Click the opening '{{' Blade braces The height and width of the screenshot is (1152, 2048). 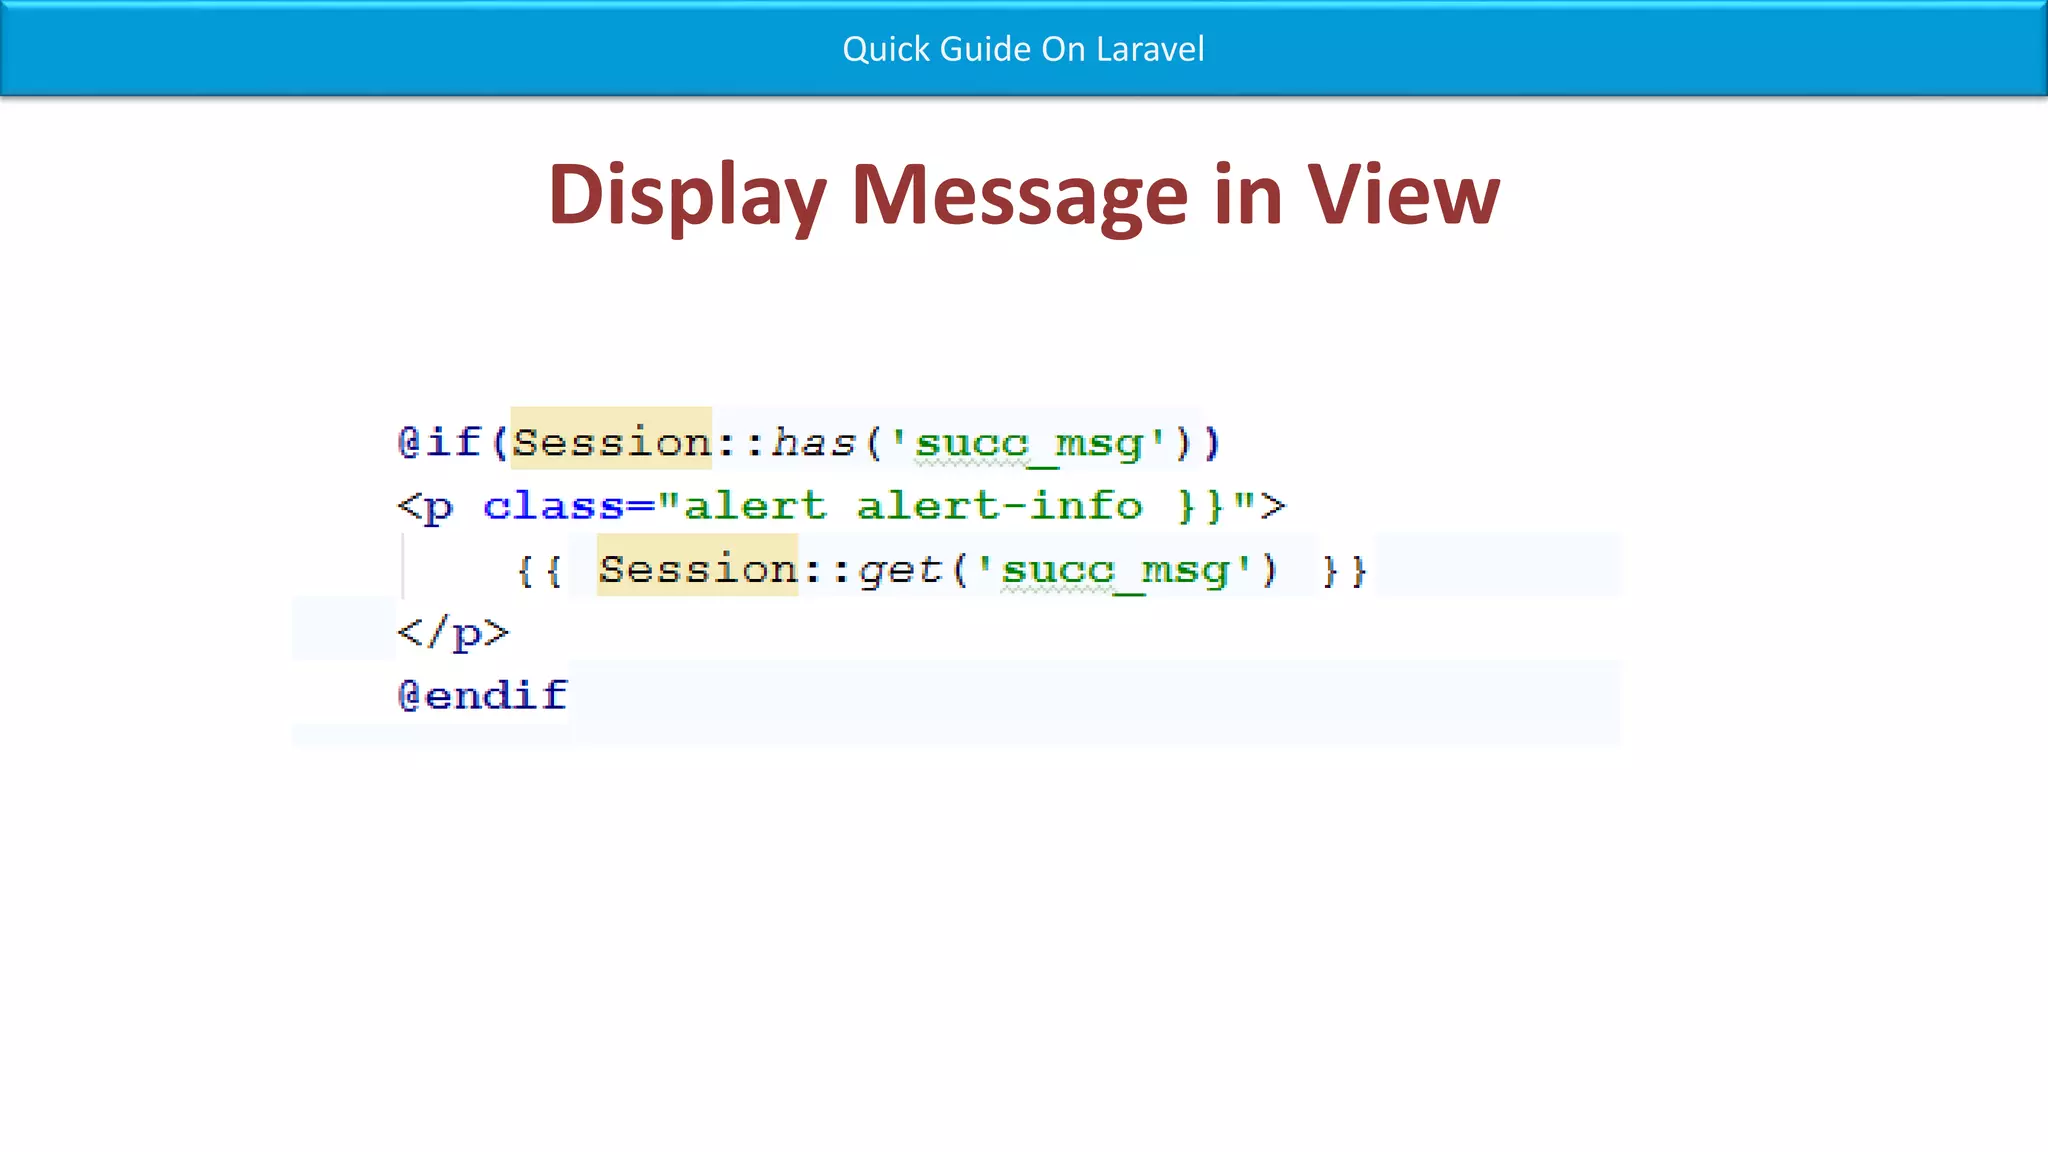[539, 570]
